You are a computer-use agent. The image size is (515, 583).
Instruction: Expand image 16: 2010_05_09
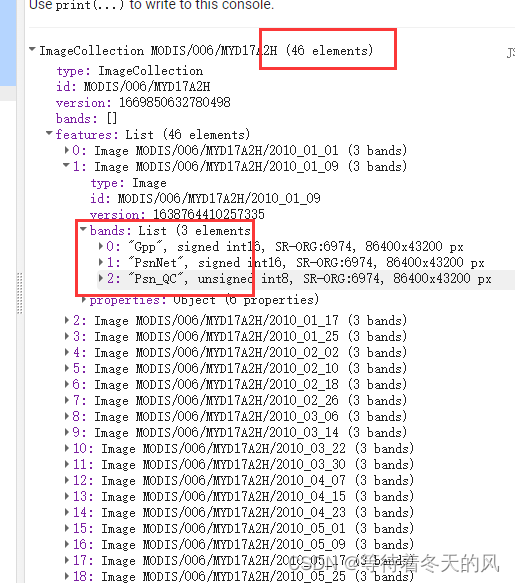click(x=67, y=544)
